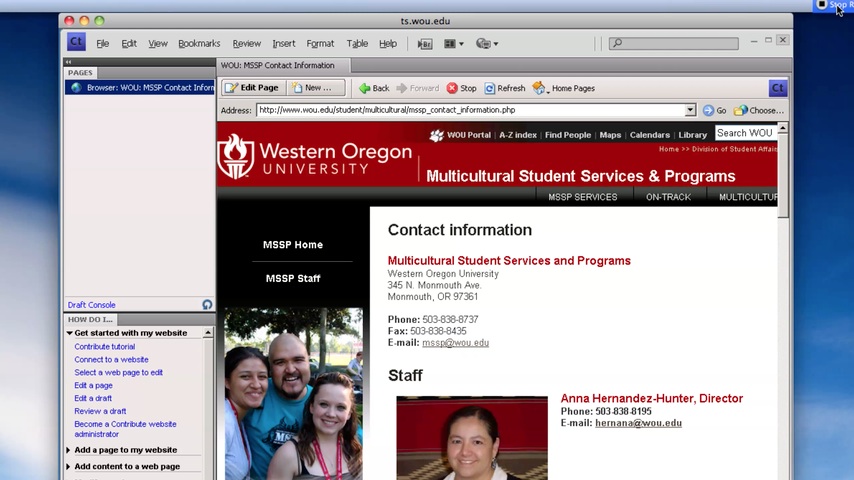This screenshot has width=854, height=480.
Task: Open Become a Contribute website administrator link
Action: [125, 429]
